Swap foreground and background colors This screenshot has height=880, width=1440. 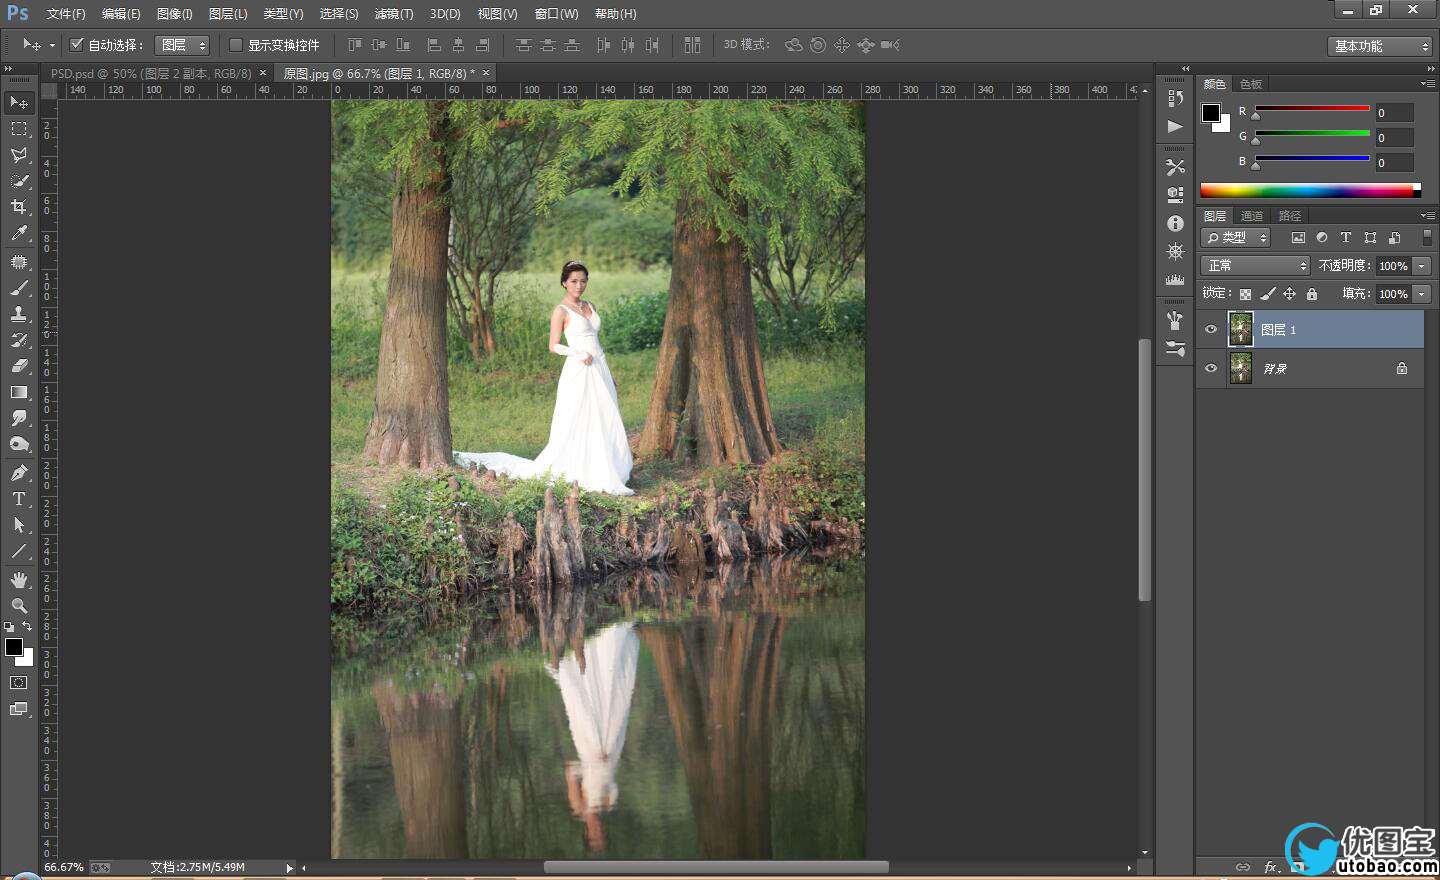(27, 627)
